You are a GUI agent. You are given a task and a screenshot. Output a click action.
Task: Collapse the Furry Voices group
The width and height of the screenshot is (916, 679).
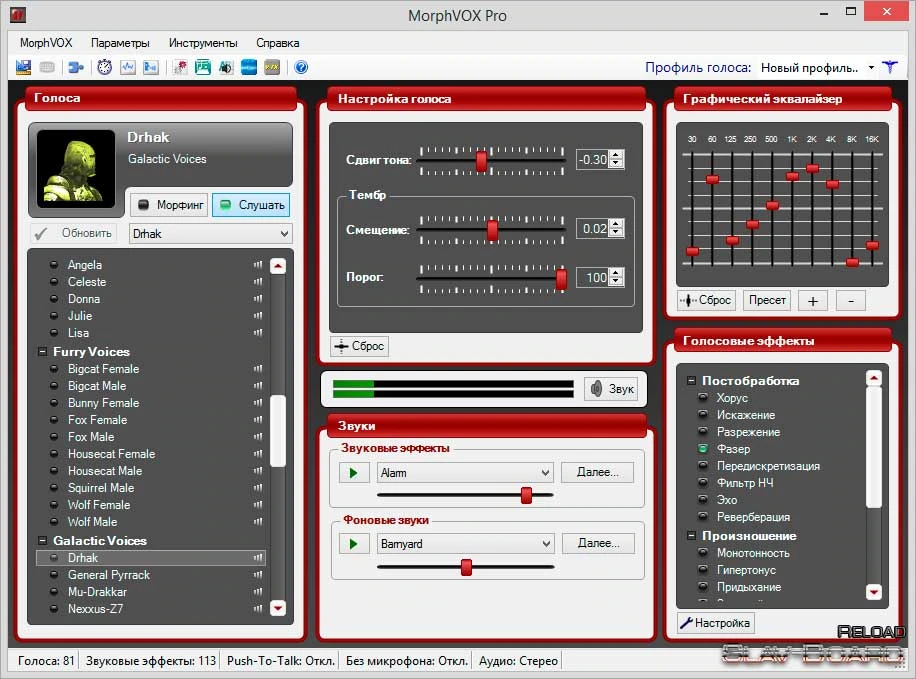click(x=42, y=352)
